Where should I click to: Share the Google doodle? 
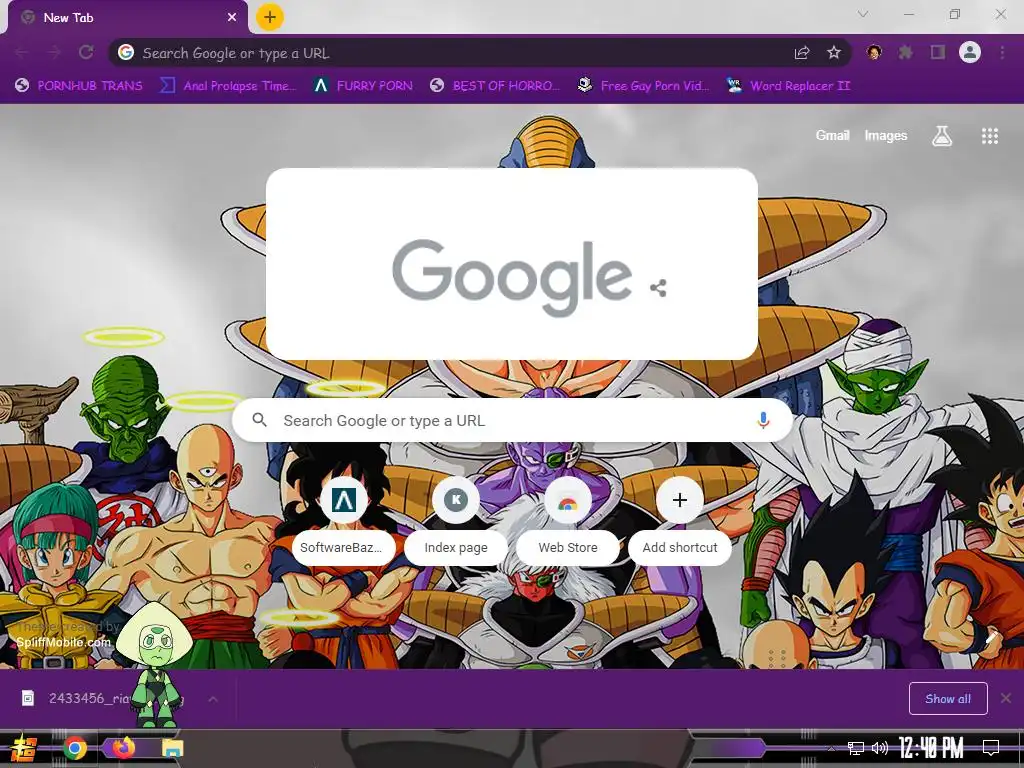(x=658, y=288)
